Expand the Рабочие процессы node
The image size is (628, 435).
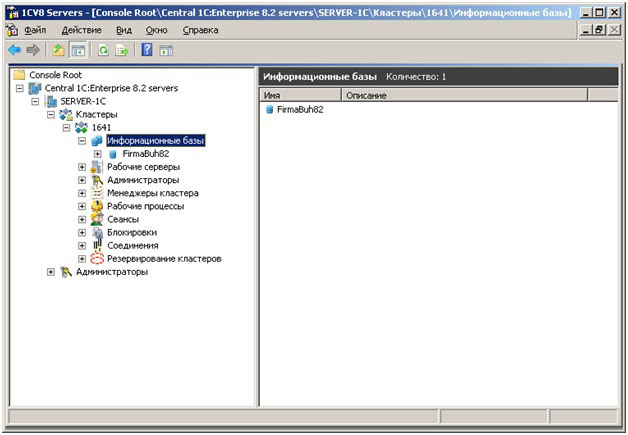tap(82, 206)
